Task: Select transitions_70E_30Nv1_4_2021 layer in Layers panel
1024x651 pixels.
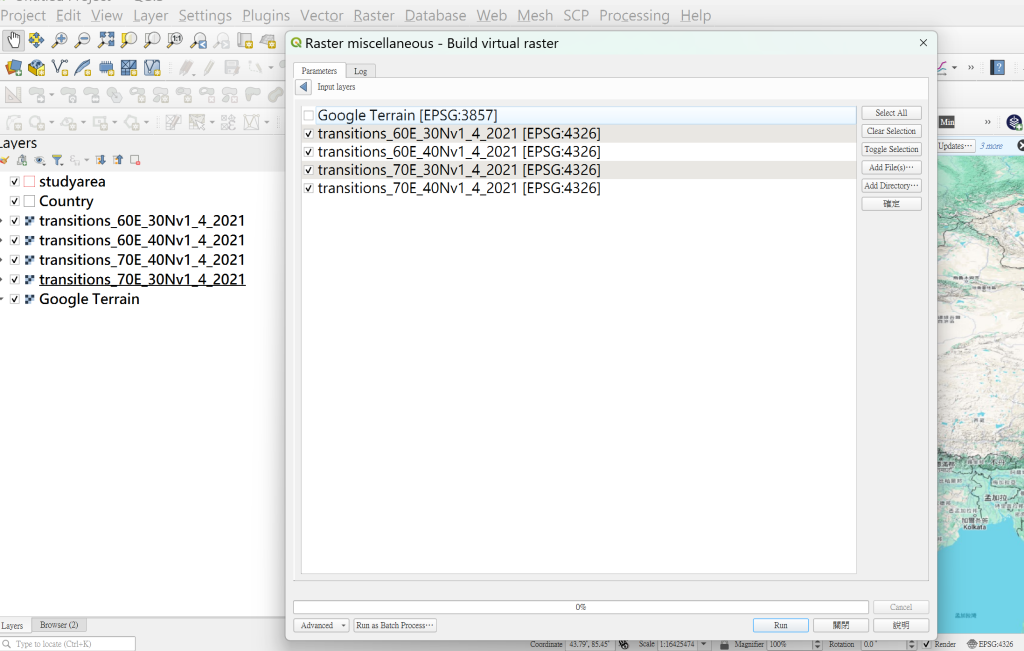Action: pos(142,279)
